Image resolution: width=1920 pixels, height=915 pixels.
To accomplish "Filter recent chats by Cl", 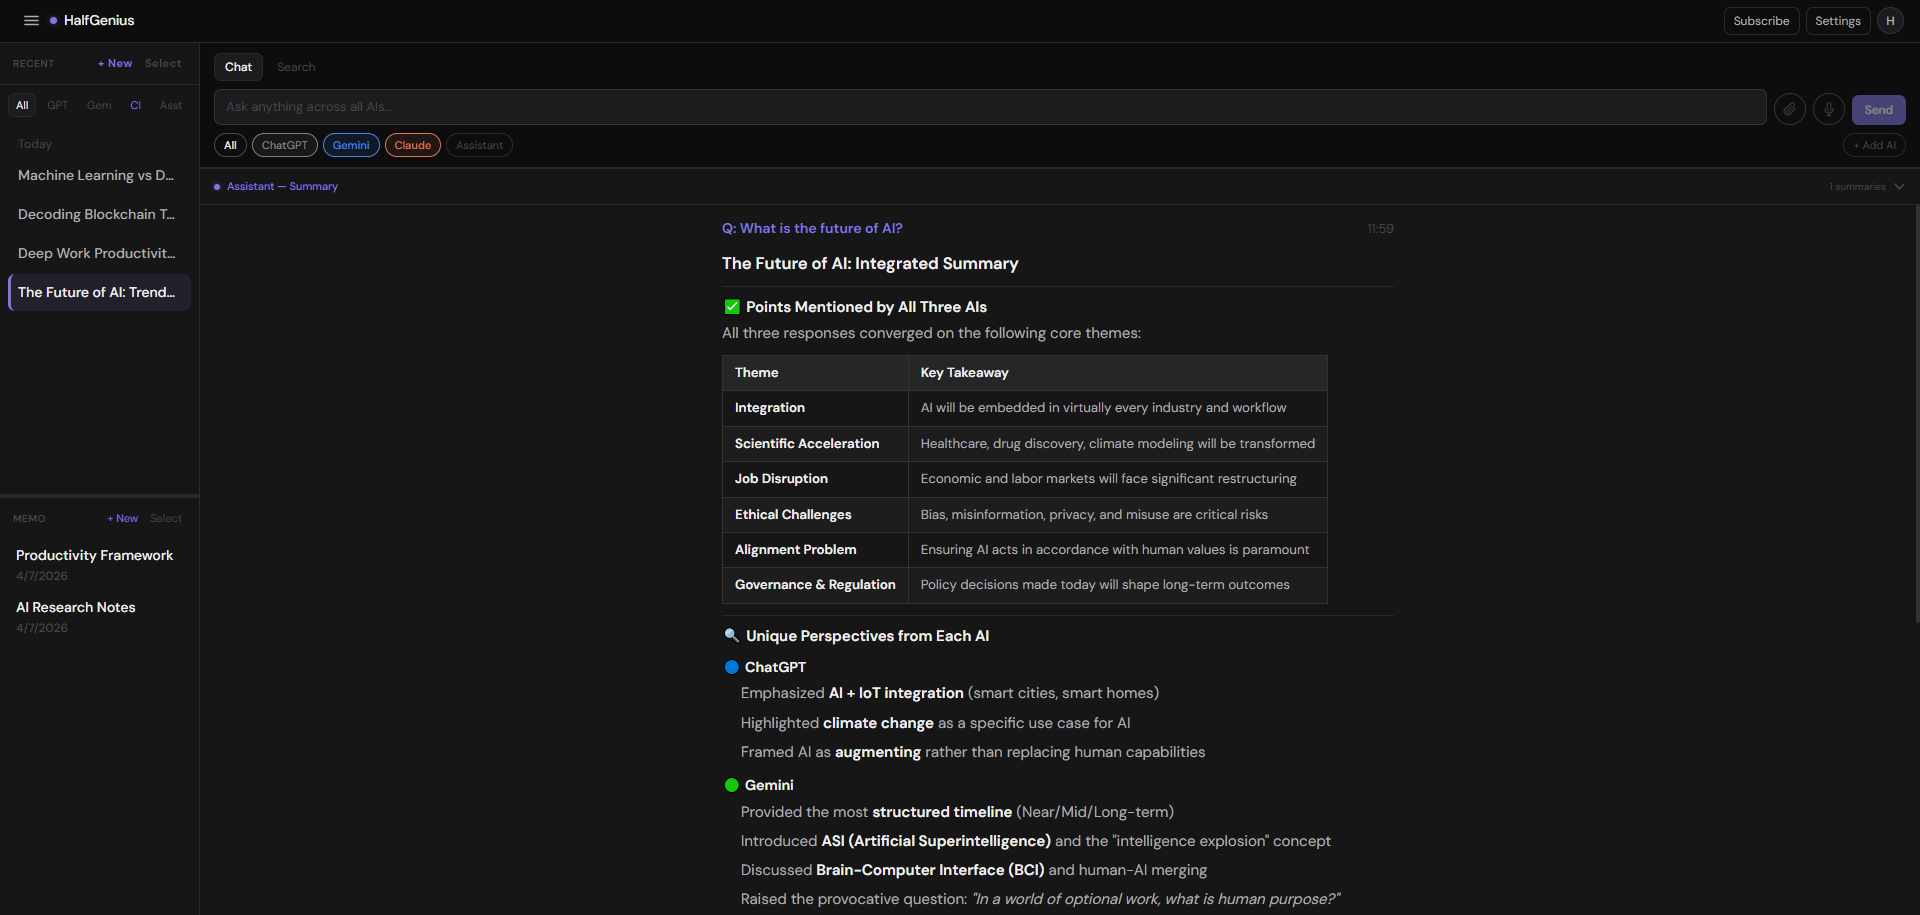I will click(x=136, y=105).
